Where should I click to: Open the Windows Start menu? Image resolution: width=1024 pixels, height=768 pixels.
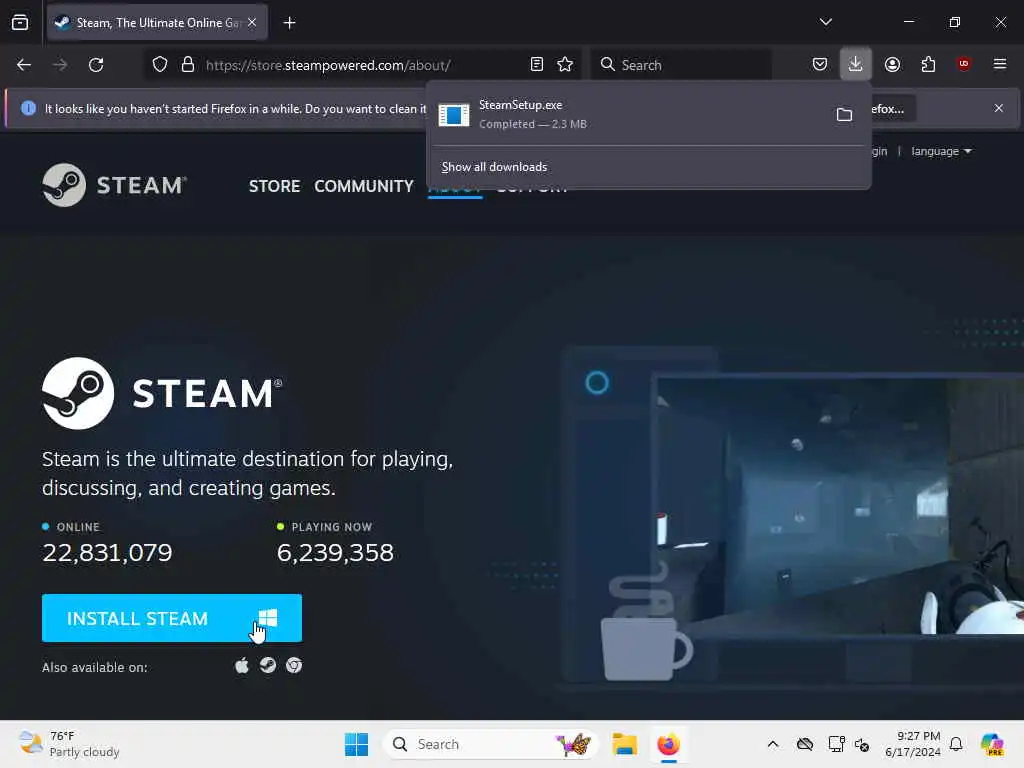pyautogui.click(x=357, y=744)
